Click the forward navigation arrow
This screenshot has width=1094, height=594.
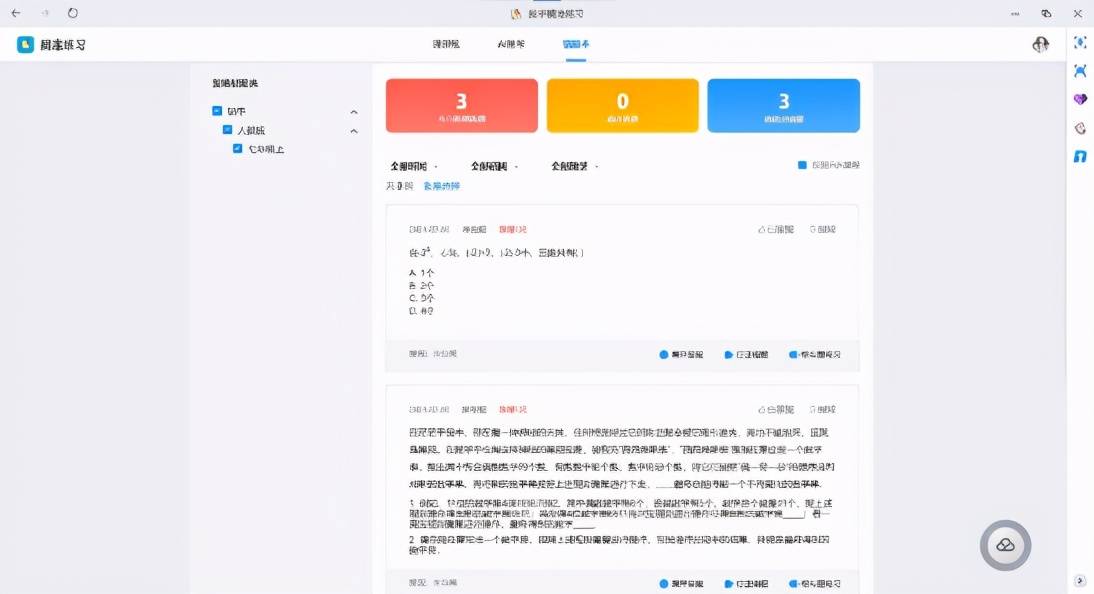click(45, 13)
